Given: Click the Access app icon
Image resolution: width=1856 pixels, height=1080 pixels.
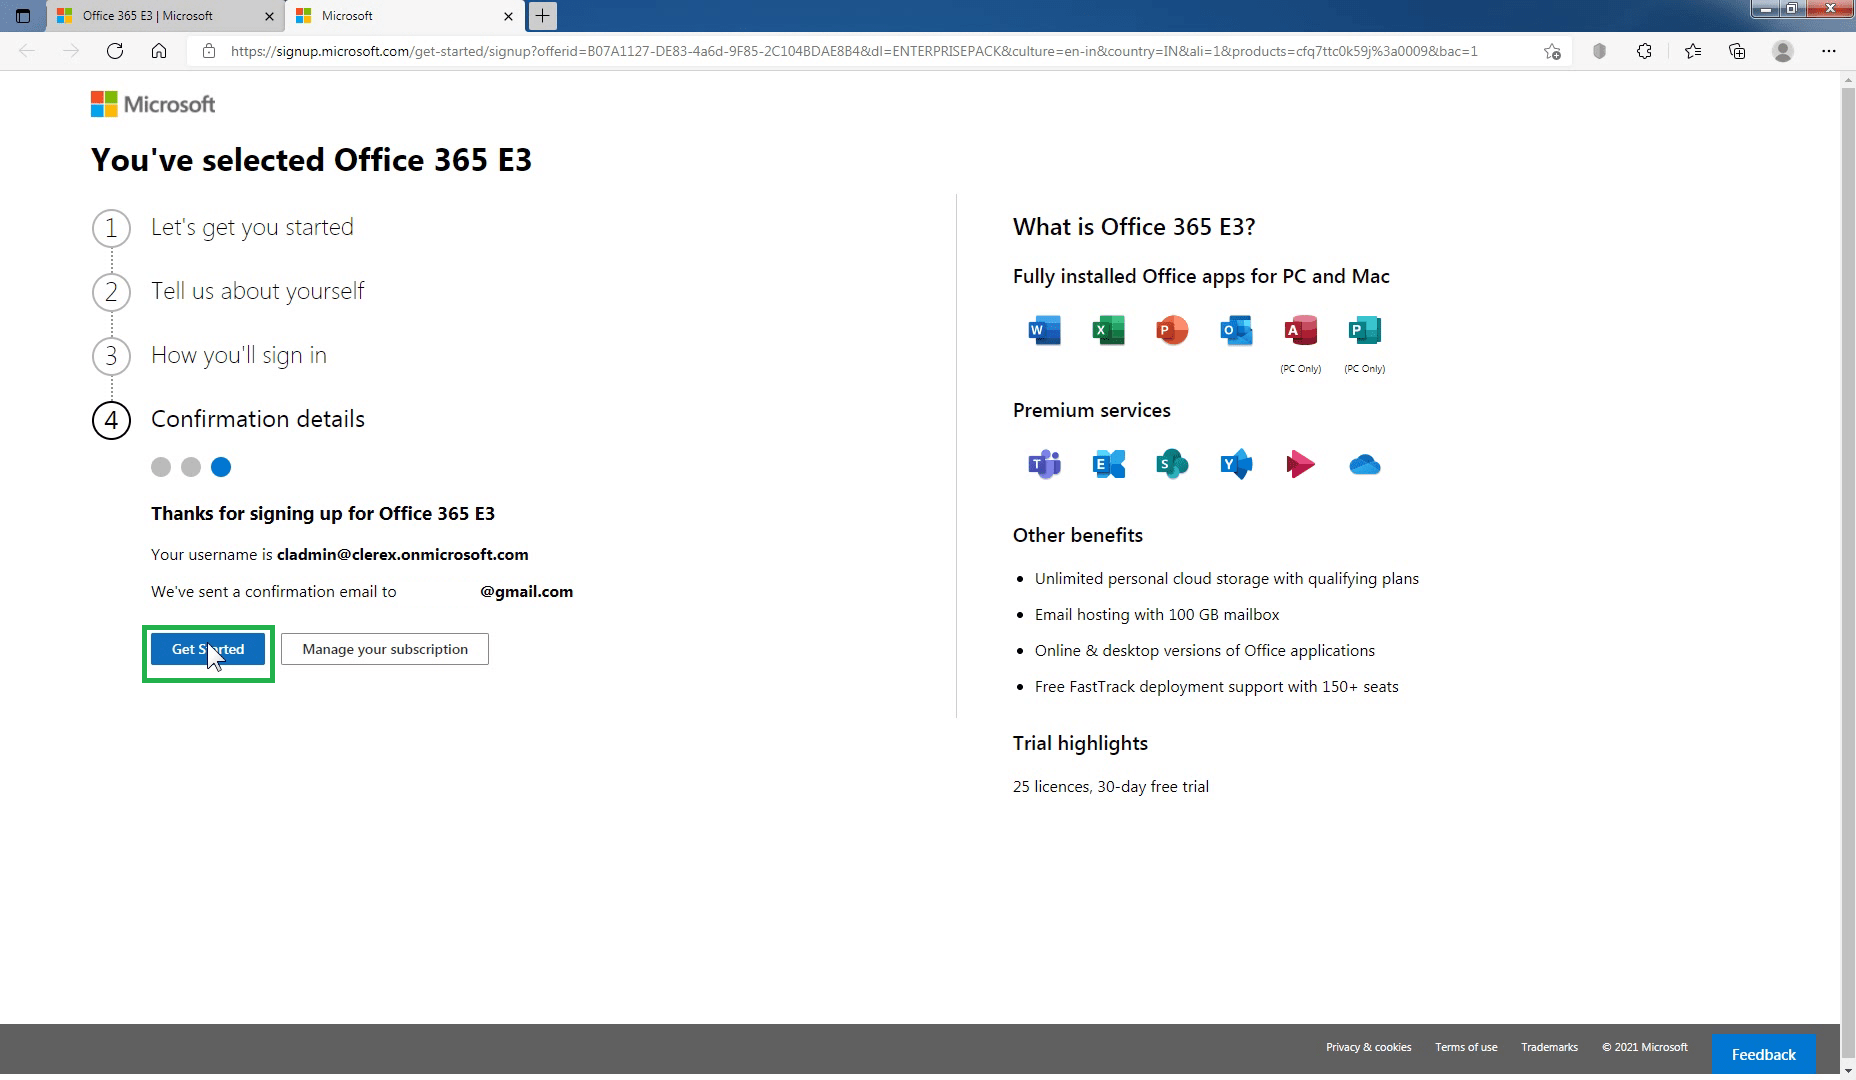Looking at the screenshot, I should coord(1300,330).
